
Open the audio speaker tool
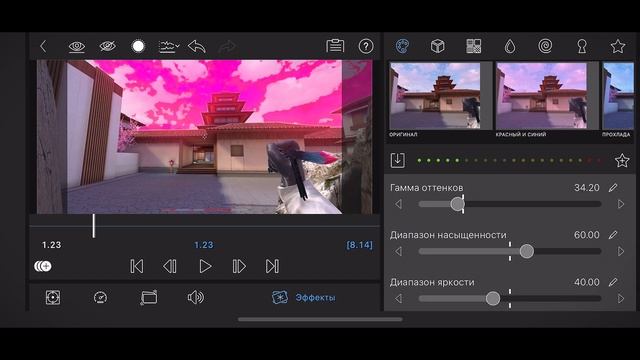click(196, 298)
